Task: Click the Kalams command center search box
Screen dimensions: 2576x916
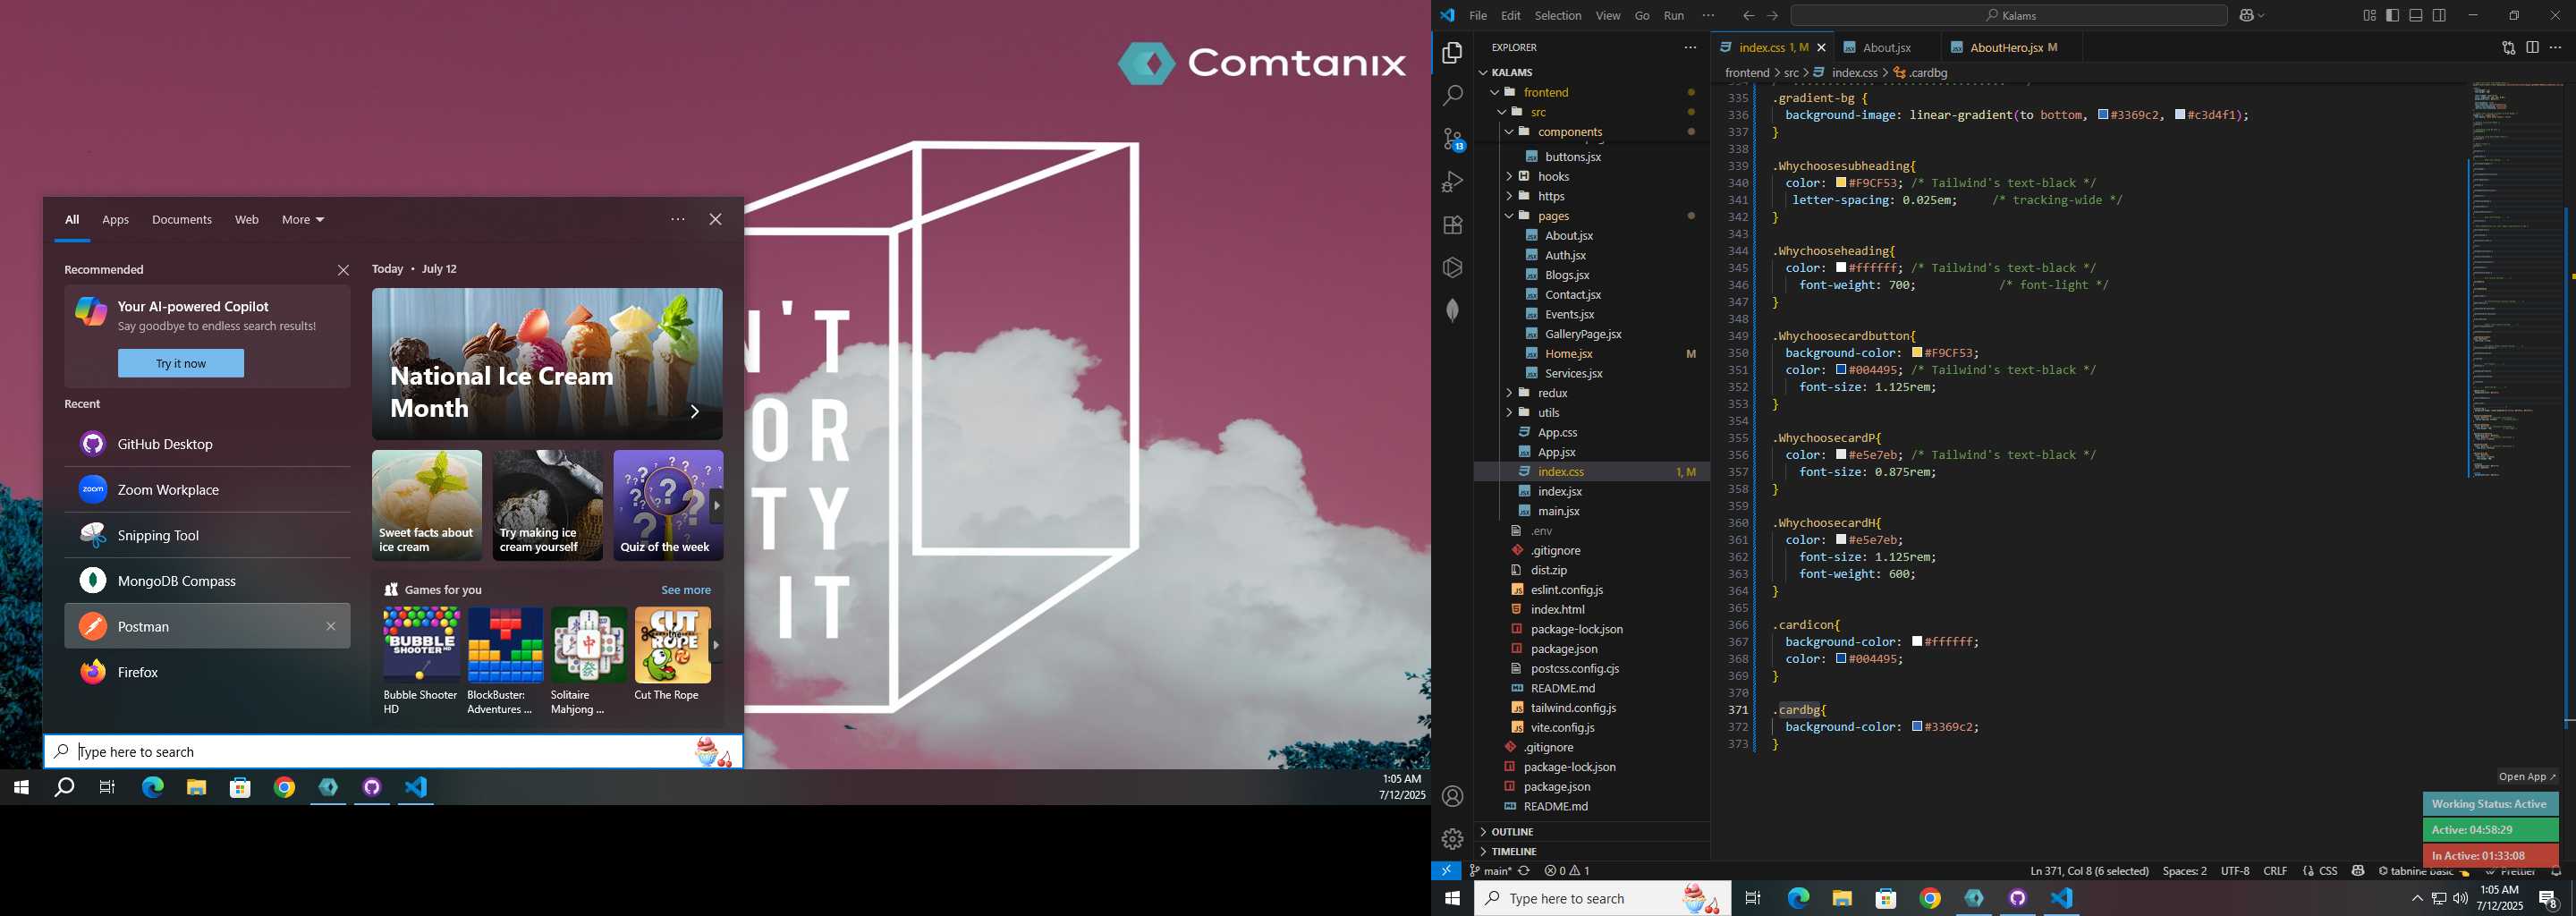Action: pyautogui.click(x=2009, y=16)
